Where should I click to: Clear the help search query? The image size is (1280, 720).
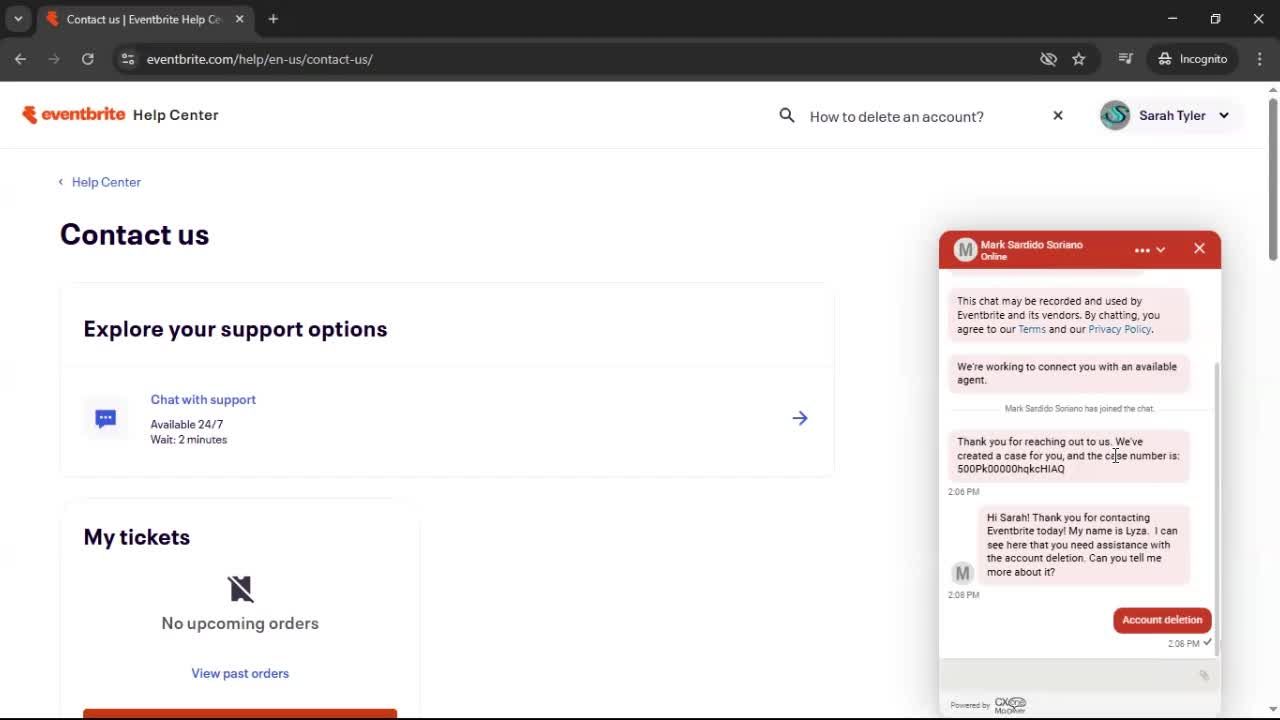tap(1058, 116)
